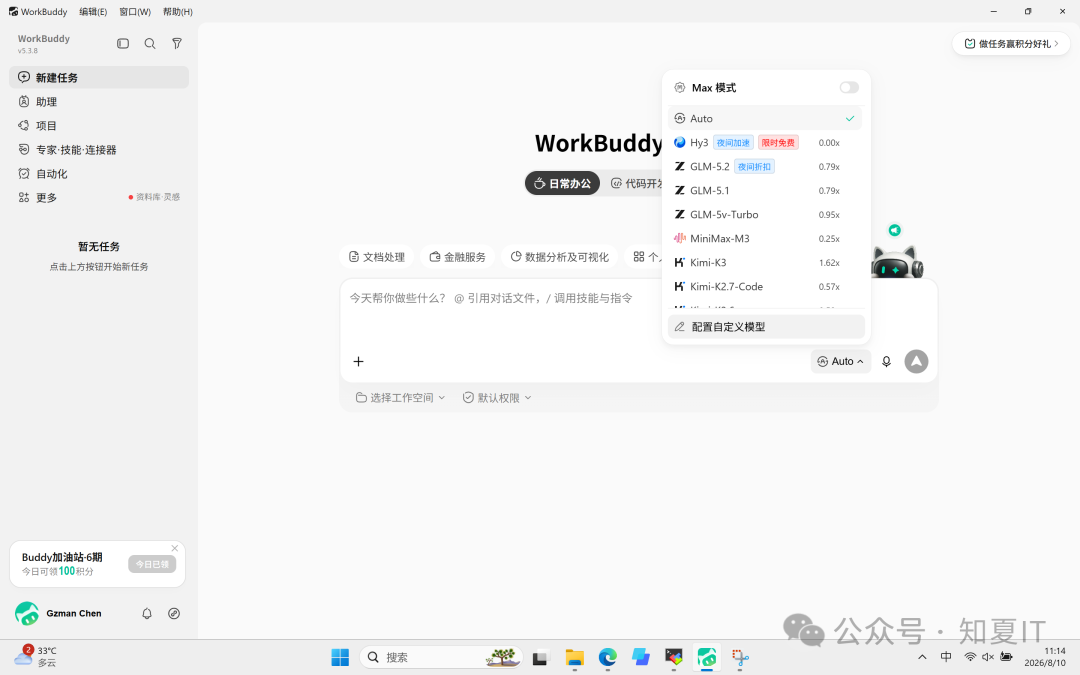This screenshot has height=675, width=1080.
Task: Close the Buddy加油站 card
Action: tap(175, 548)
